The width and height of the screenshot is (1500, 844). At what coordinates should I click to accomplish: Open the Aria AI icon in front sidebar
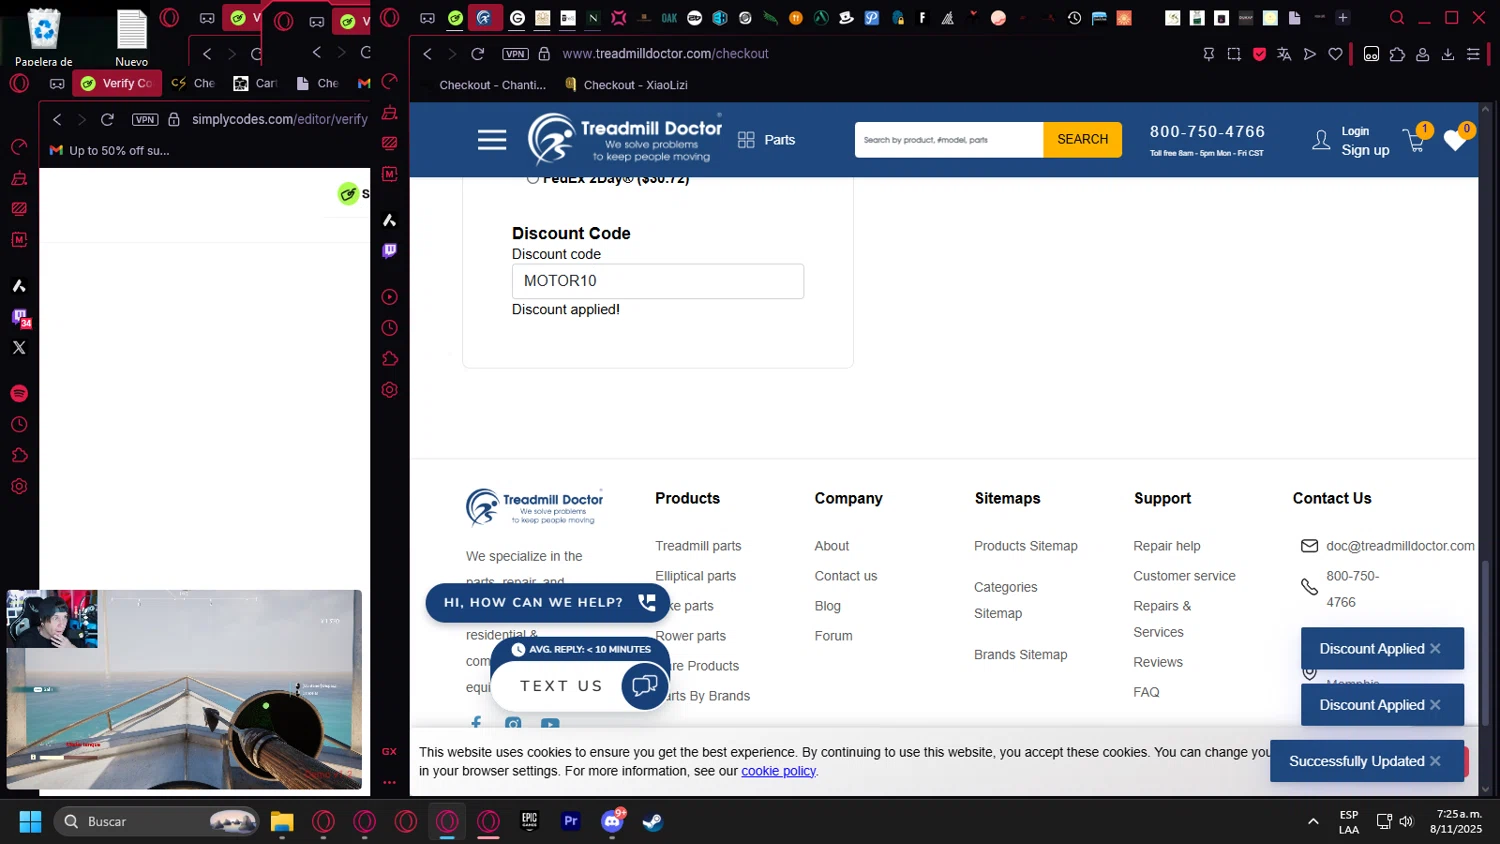(x=390, y=220)
